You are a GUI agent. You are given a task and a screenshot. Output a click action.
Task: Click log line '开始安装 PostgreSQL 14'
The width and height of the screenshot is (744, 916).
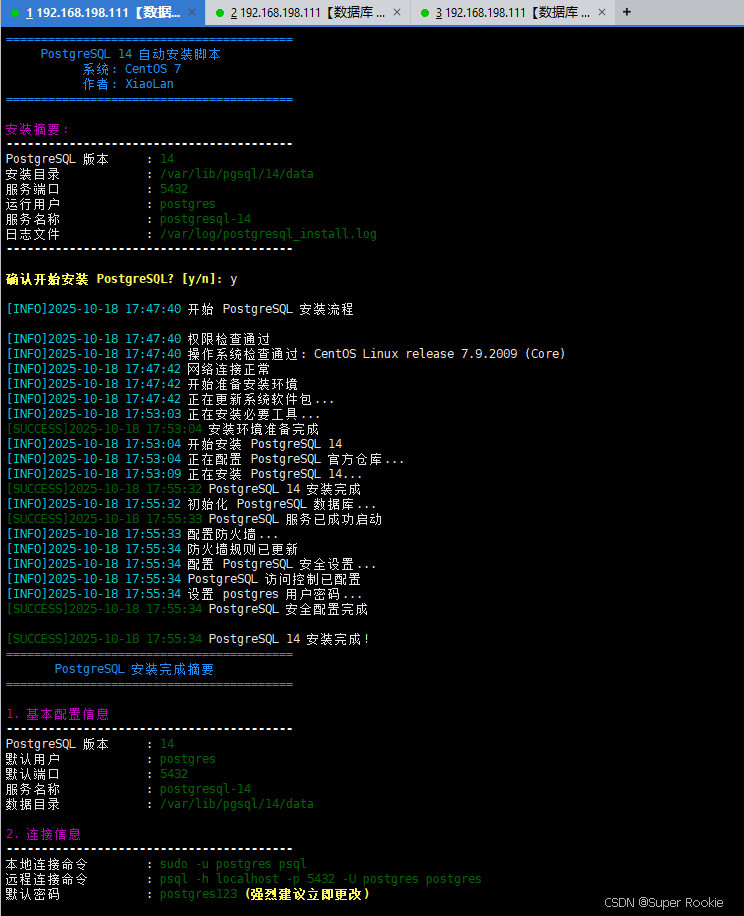coord(174,444)
